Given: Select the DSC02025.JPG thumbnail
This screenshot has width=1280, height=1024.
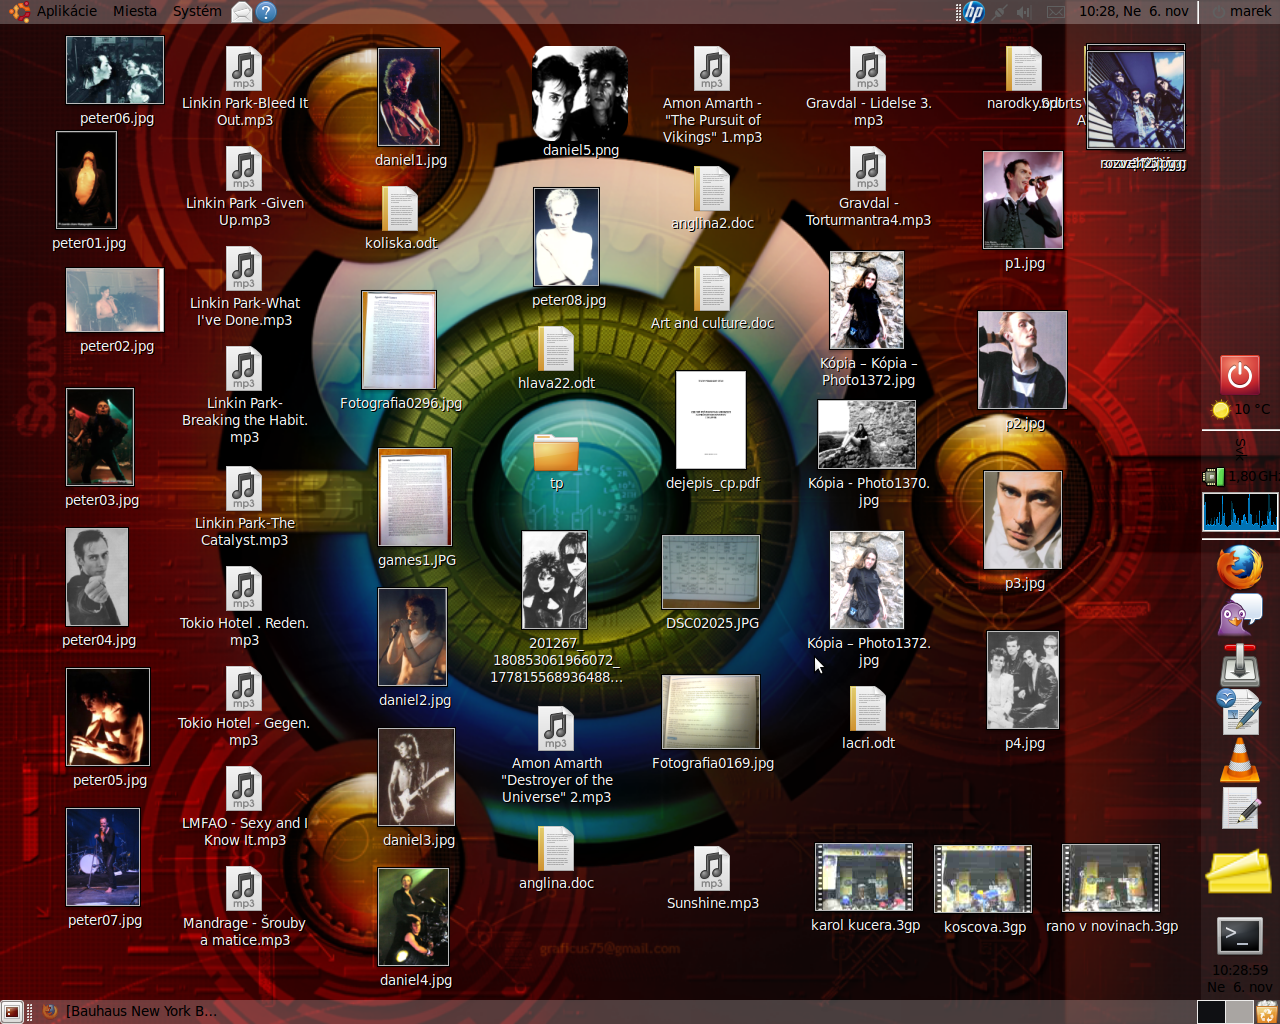Looking at the screenshot, I should pos(711,572).
